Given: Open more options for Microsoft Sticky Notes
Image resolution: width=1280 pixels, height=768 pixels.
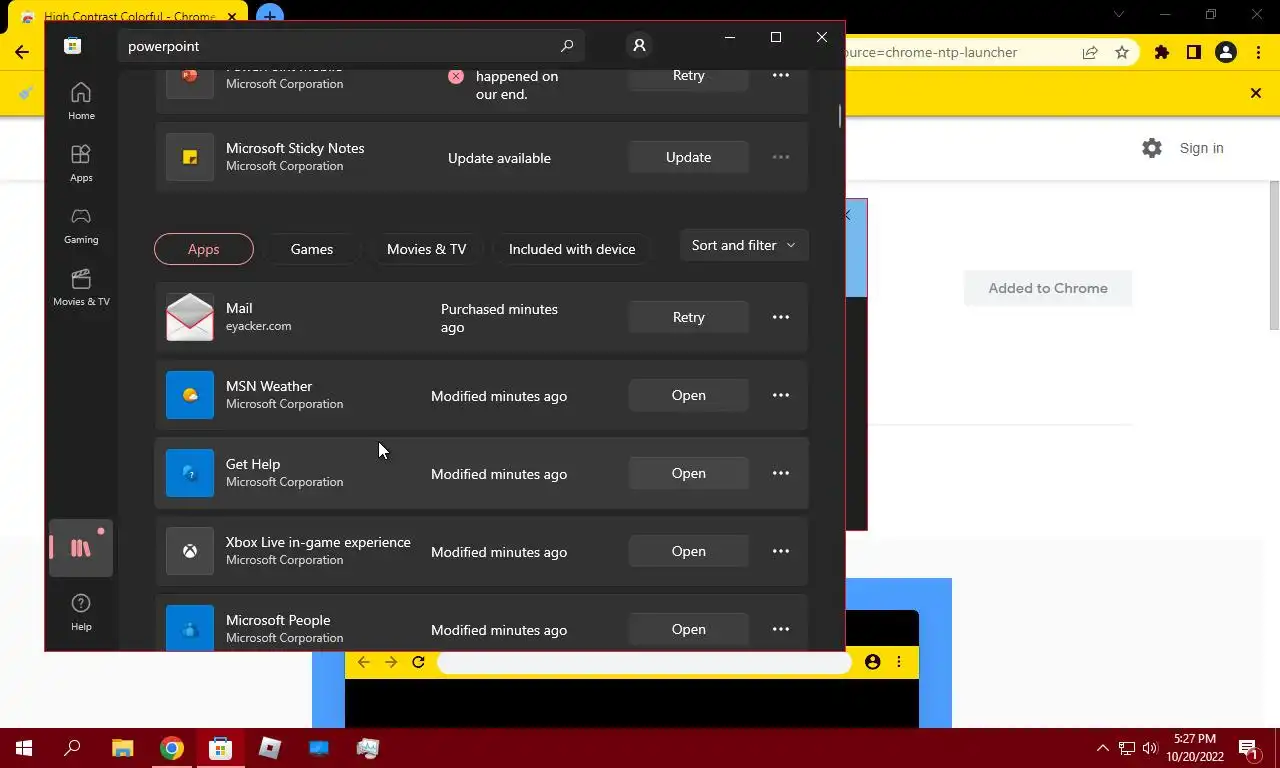Looking at the screenshot, I should point(781,157).
